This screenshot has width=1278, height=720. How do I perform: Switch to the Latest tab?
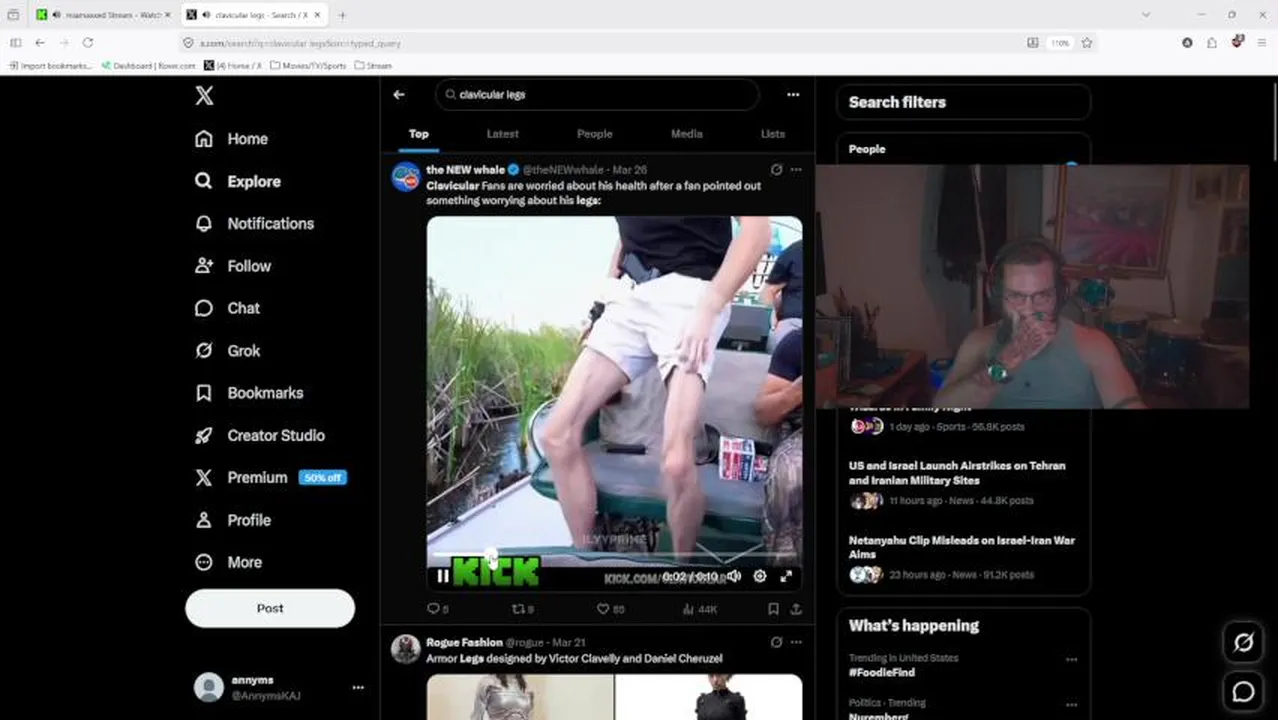coord(503,134)
